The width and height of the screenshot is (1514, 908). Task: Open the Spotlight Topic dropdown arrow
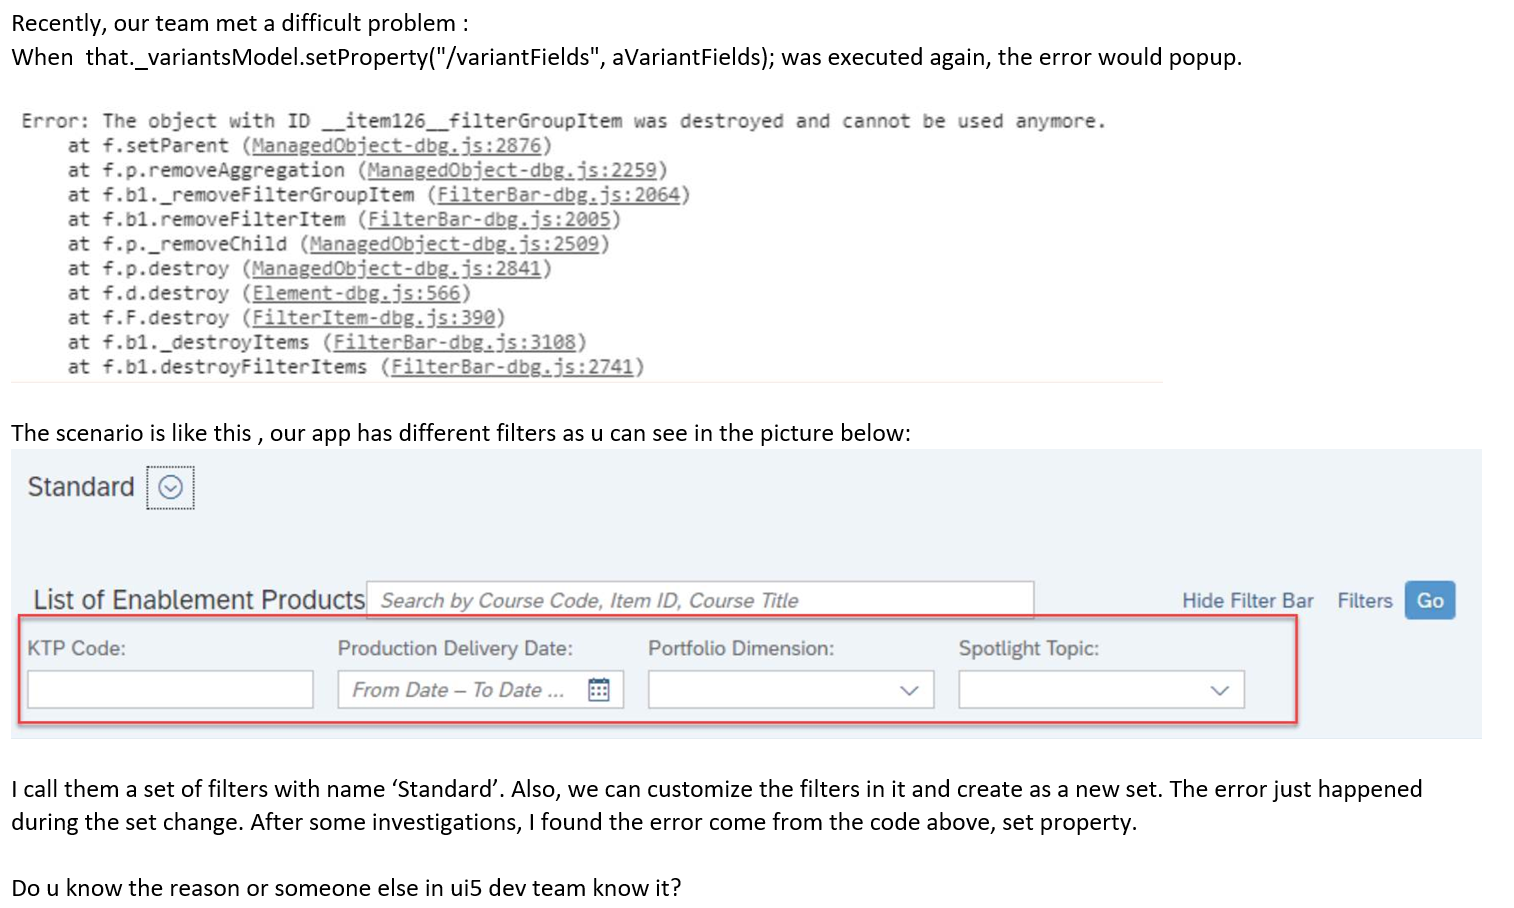tap(1221, 689)
